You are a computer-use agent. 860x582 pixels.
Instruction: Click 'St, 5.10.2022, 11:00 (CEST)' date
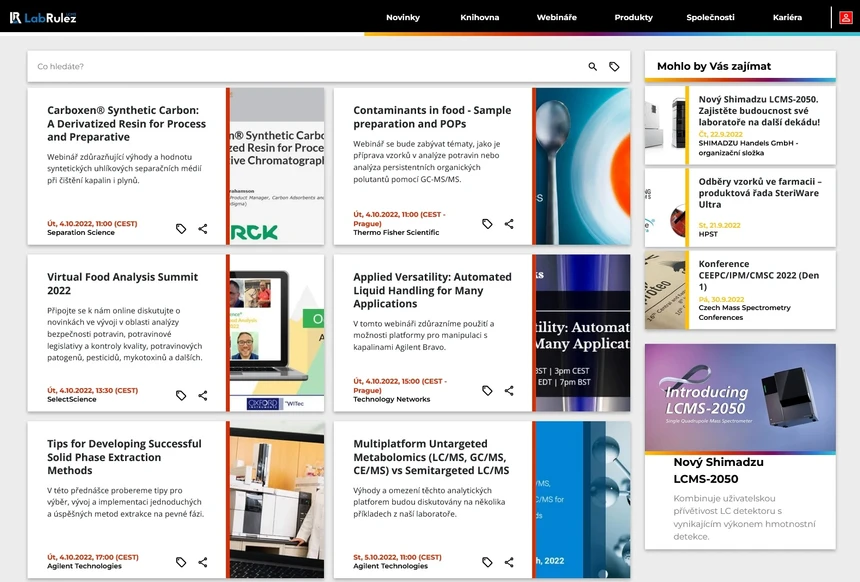click(397, 557)
